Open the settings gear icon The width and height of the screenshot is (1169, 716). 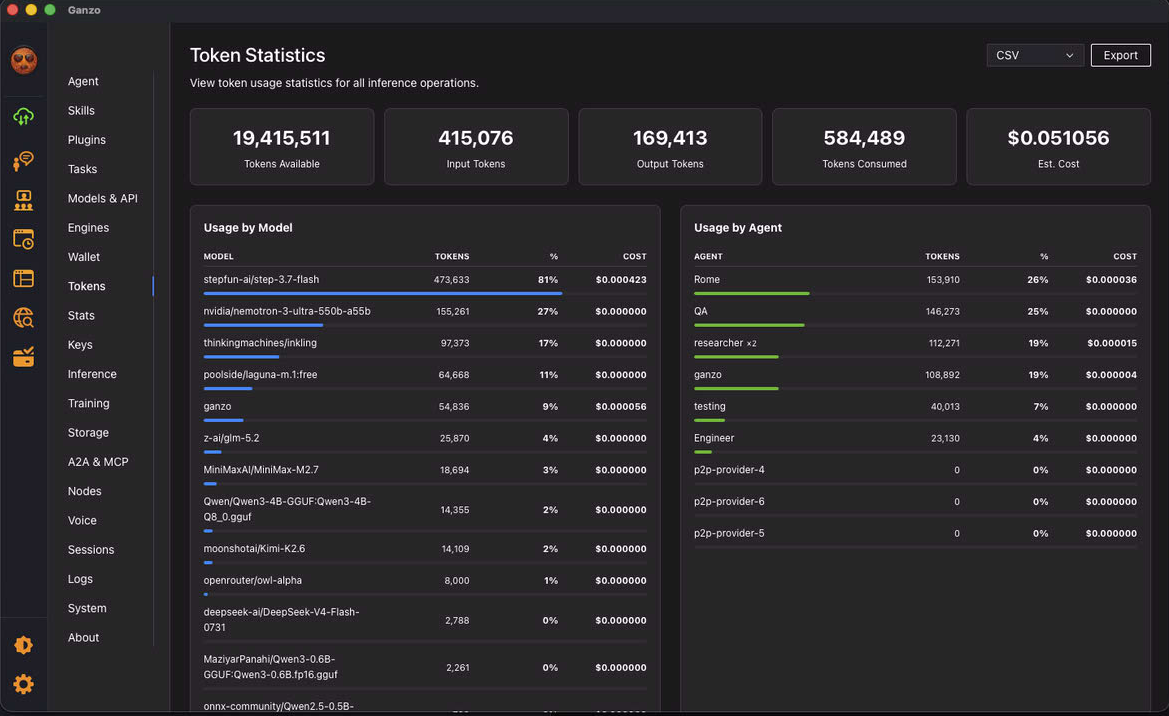(24, 684)
